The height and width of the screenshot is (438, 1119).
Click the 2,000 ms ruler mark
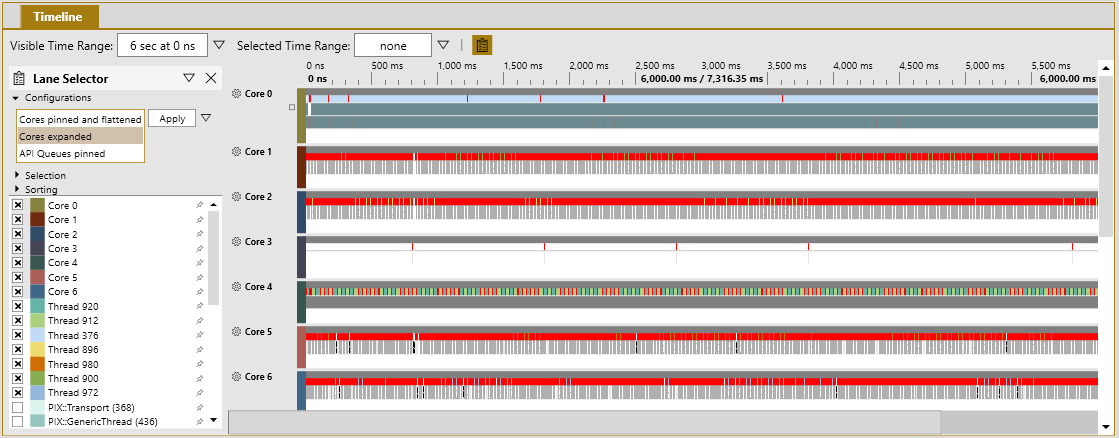589,66
